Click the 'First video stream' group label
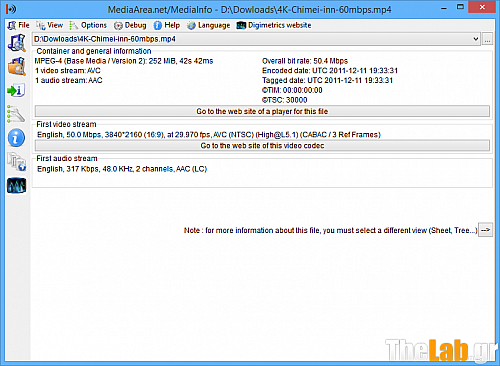 click(66, 124)
